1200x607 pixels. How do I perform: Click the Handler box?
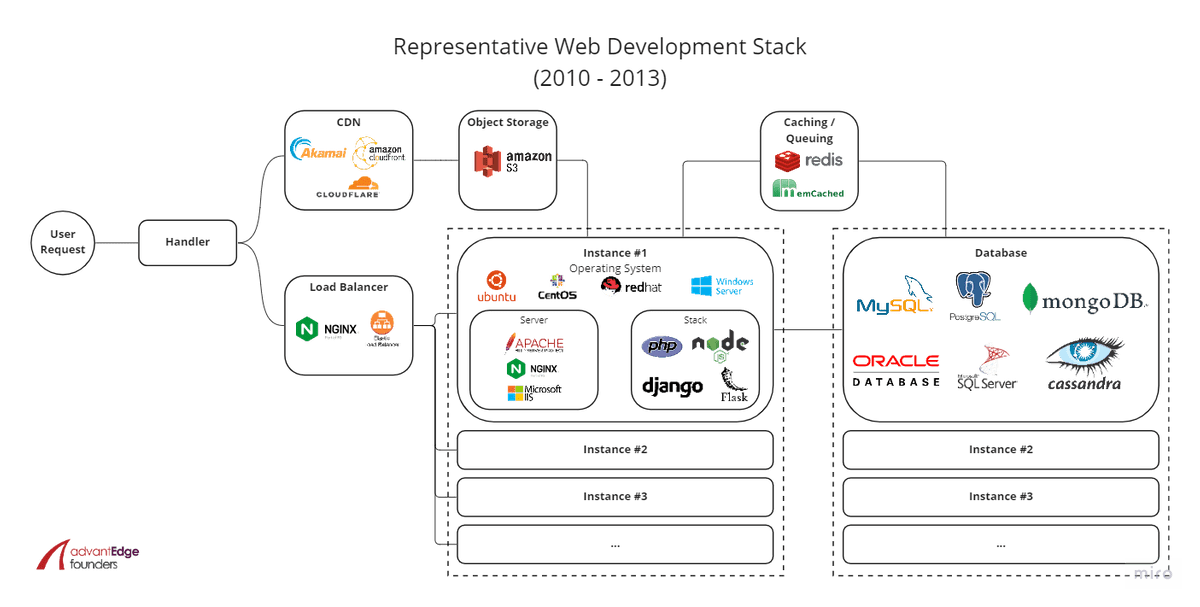(x=188, y=242)
